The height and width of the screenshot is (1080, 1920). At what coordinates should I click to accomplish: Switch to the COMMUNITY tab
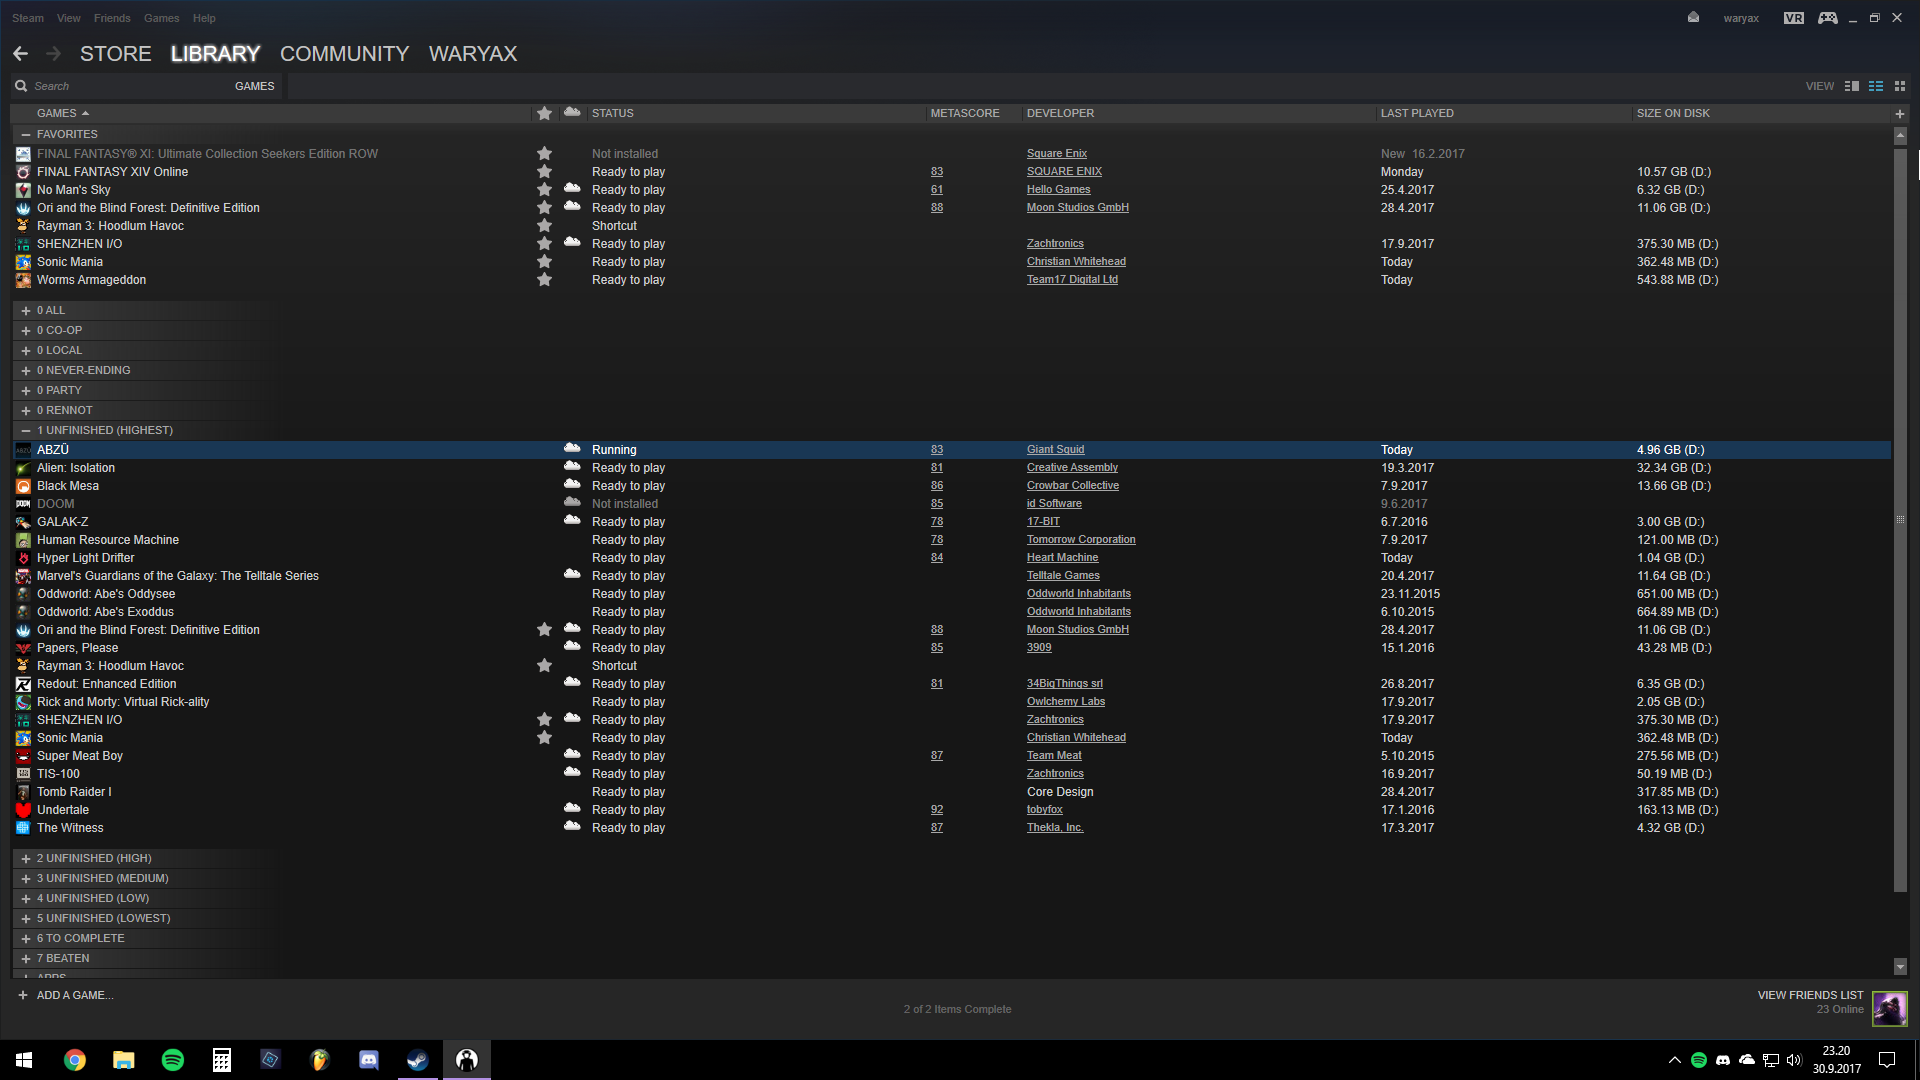point(344,54)
